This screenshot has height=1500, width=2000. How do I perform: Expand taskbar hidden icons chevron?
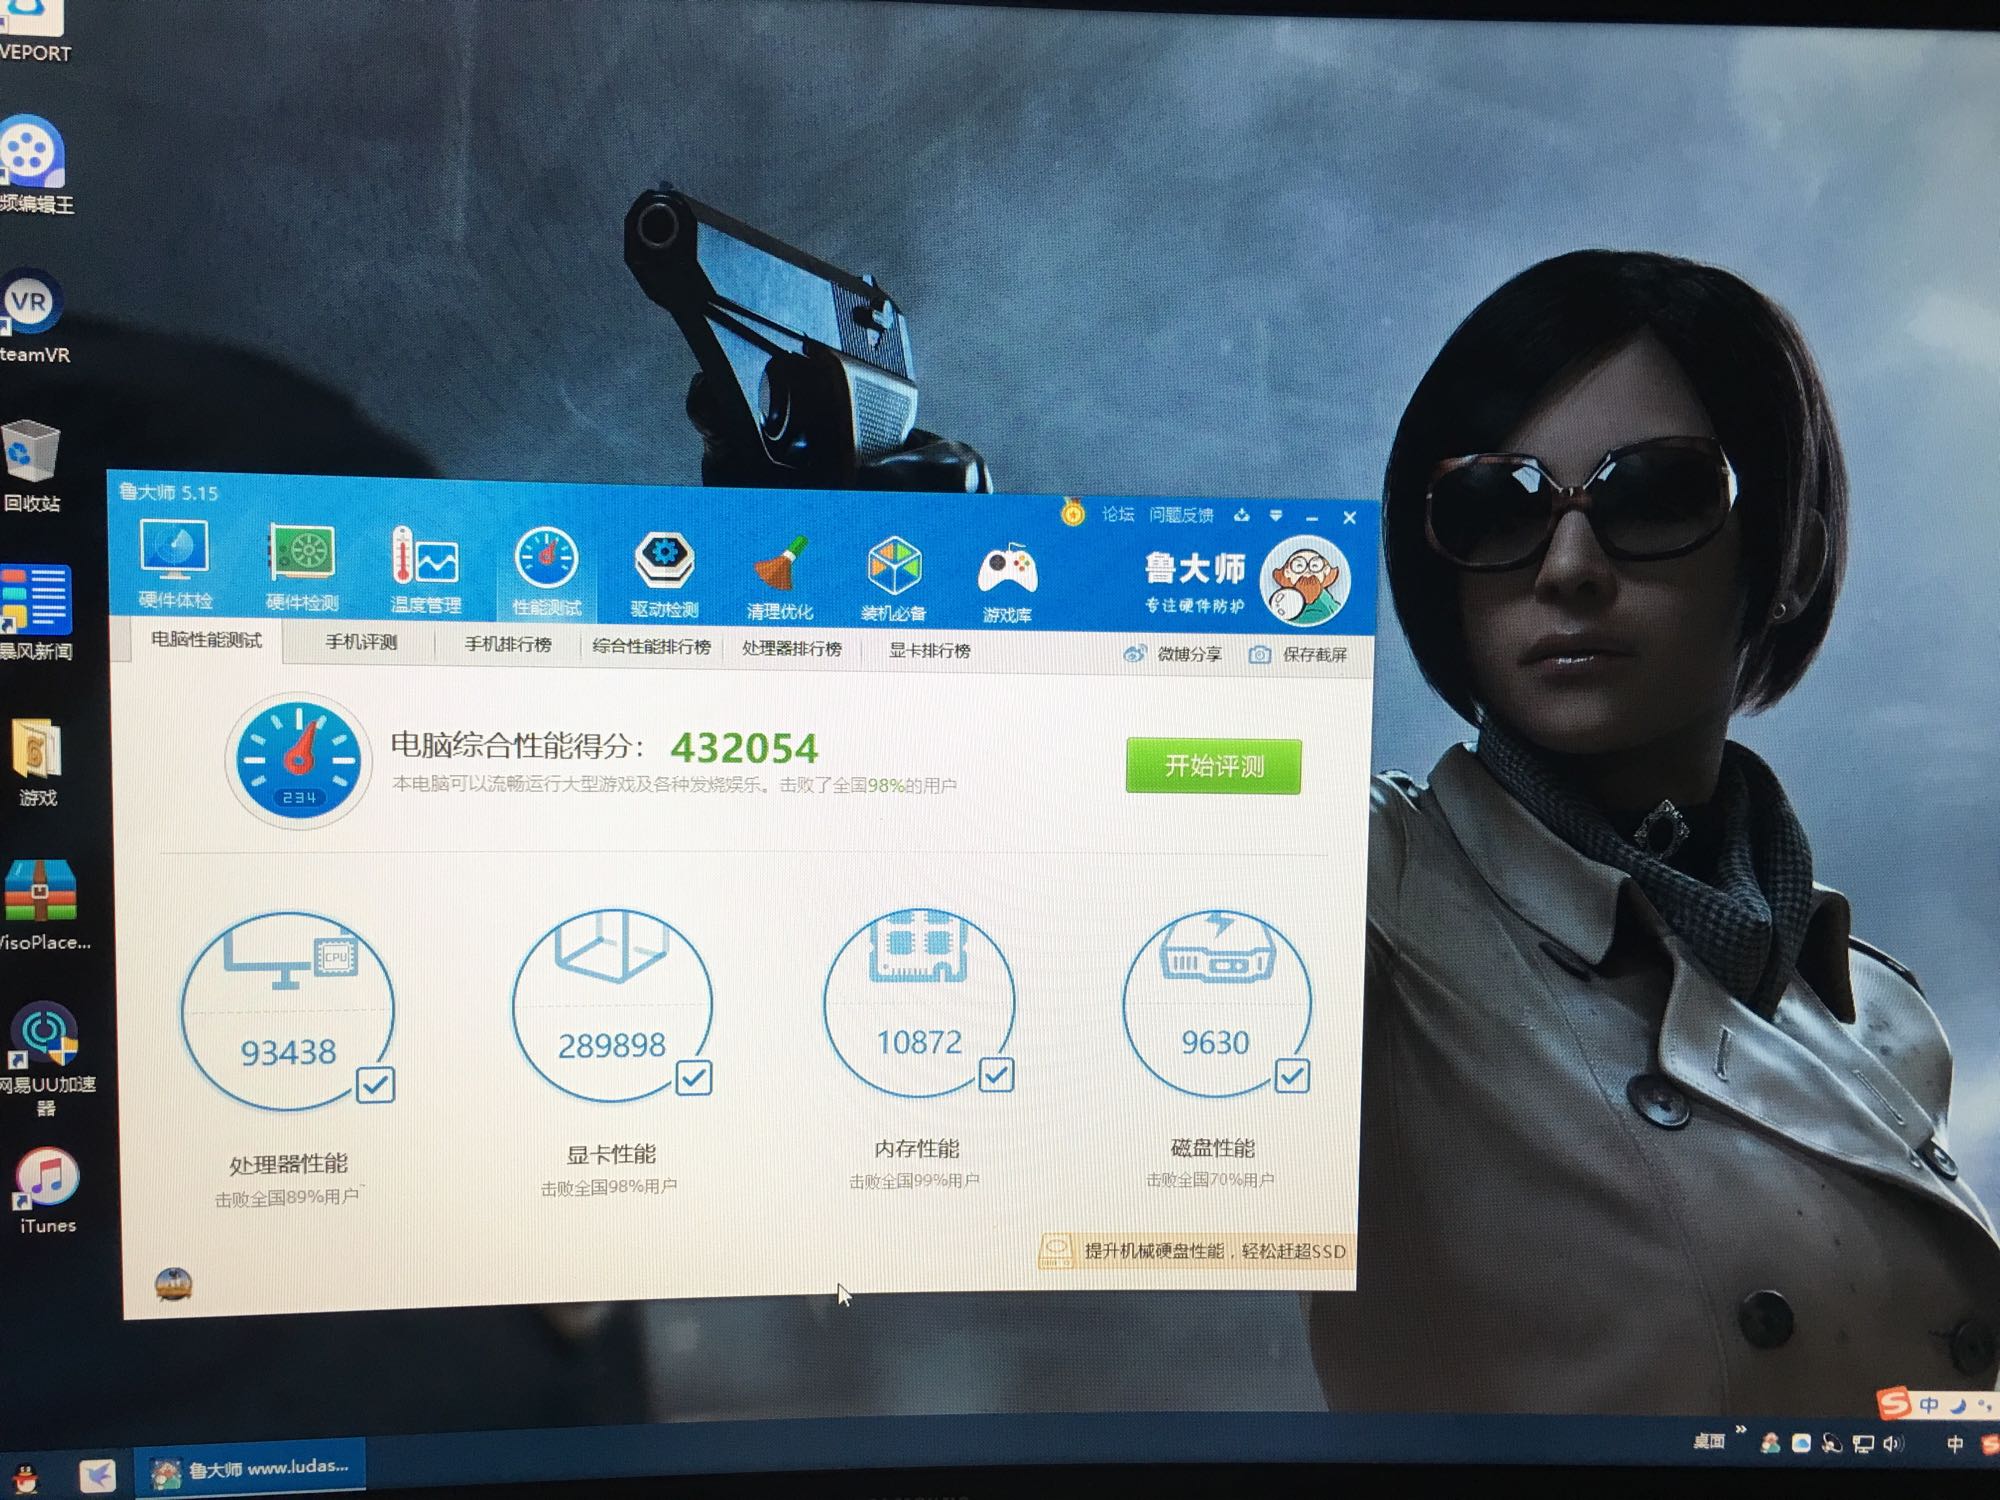[x=1740, y=1431]
